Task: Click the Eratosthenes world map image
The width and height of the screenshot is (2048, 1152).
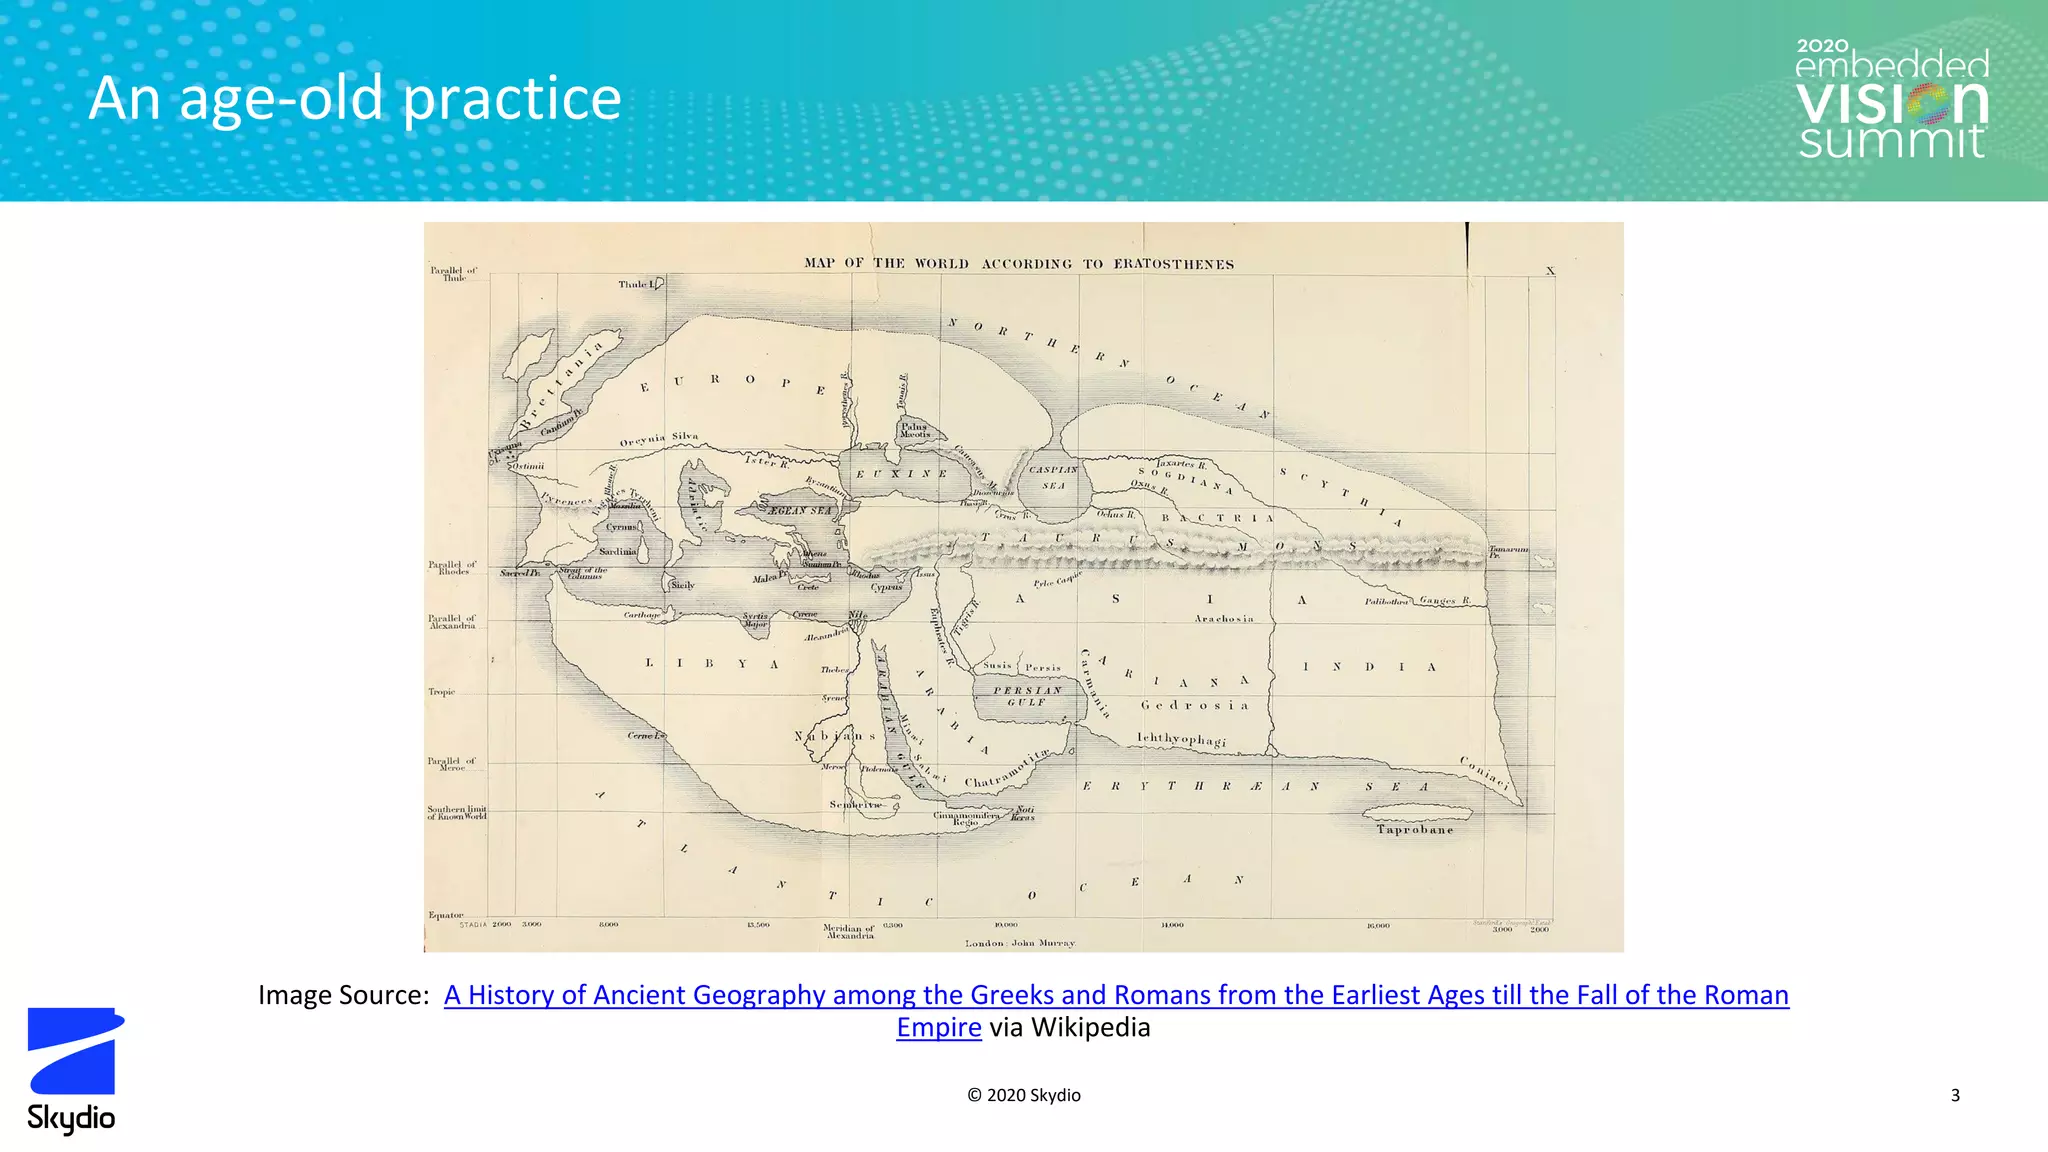Action: click(x=1023, y=586)
